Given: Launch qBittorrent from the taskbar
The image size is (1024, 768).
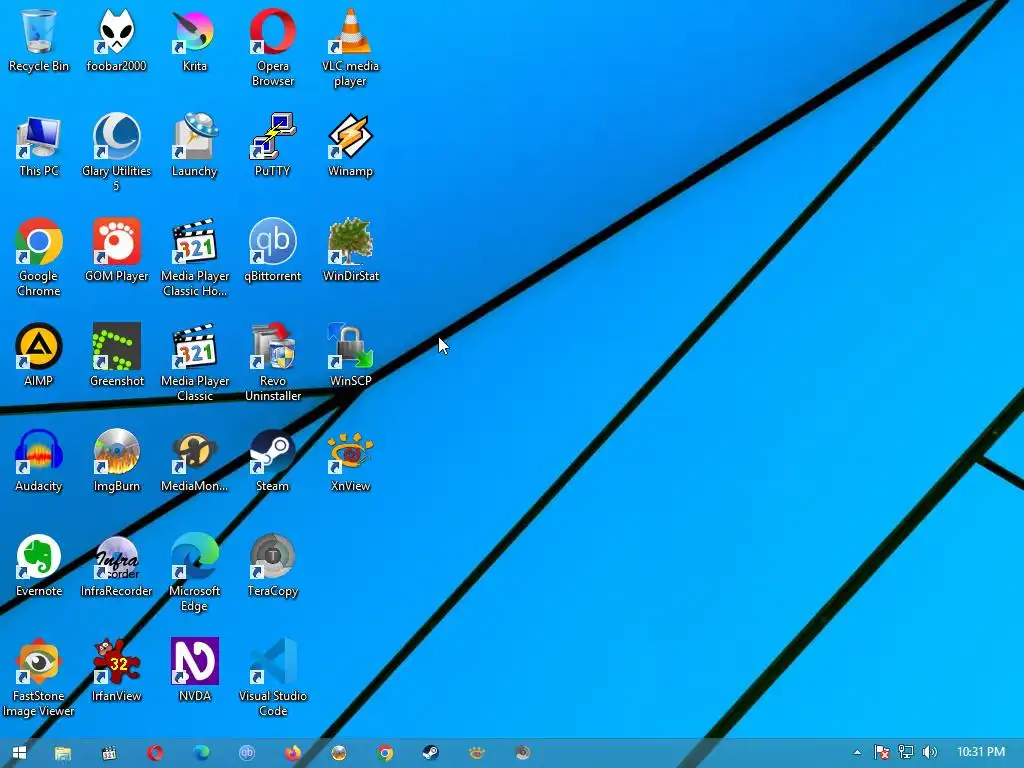Looking at the screenshot, I should tap(247, 753).
